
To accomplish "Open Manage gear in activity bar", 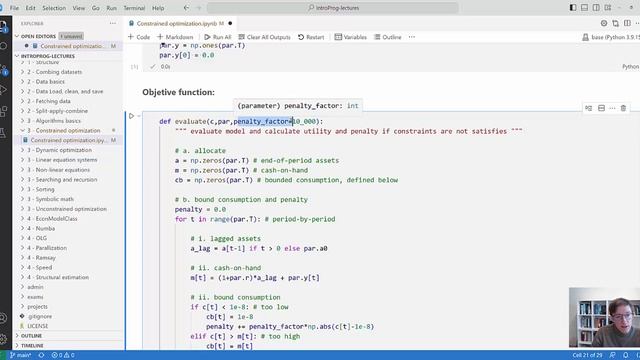I will pyautogui.click(x=3, y=338).
